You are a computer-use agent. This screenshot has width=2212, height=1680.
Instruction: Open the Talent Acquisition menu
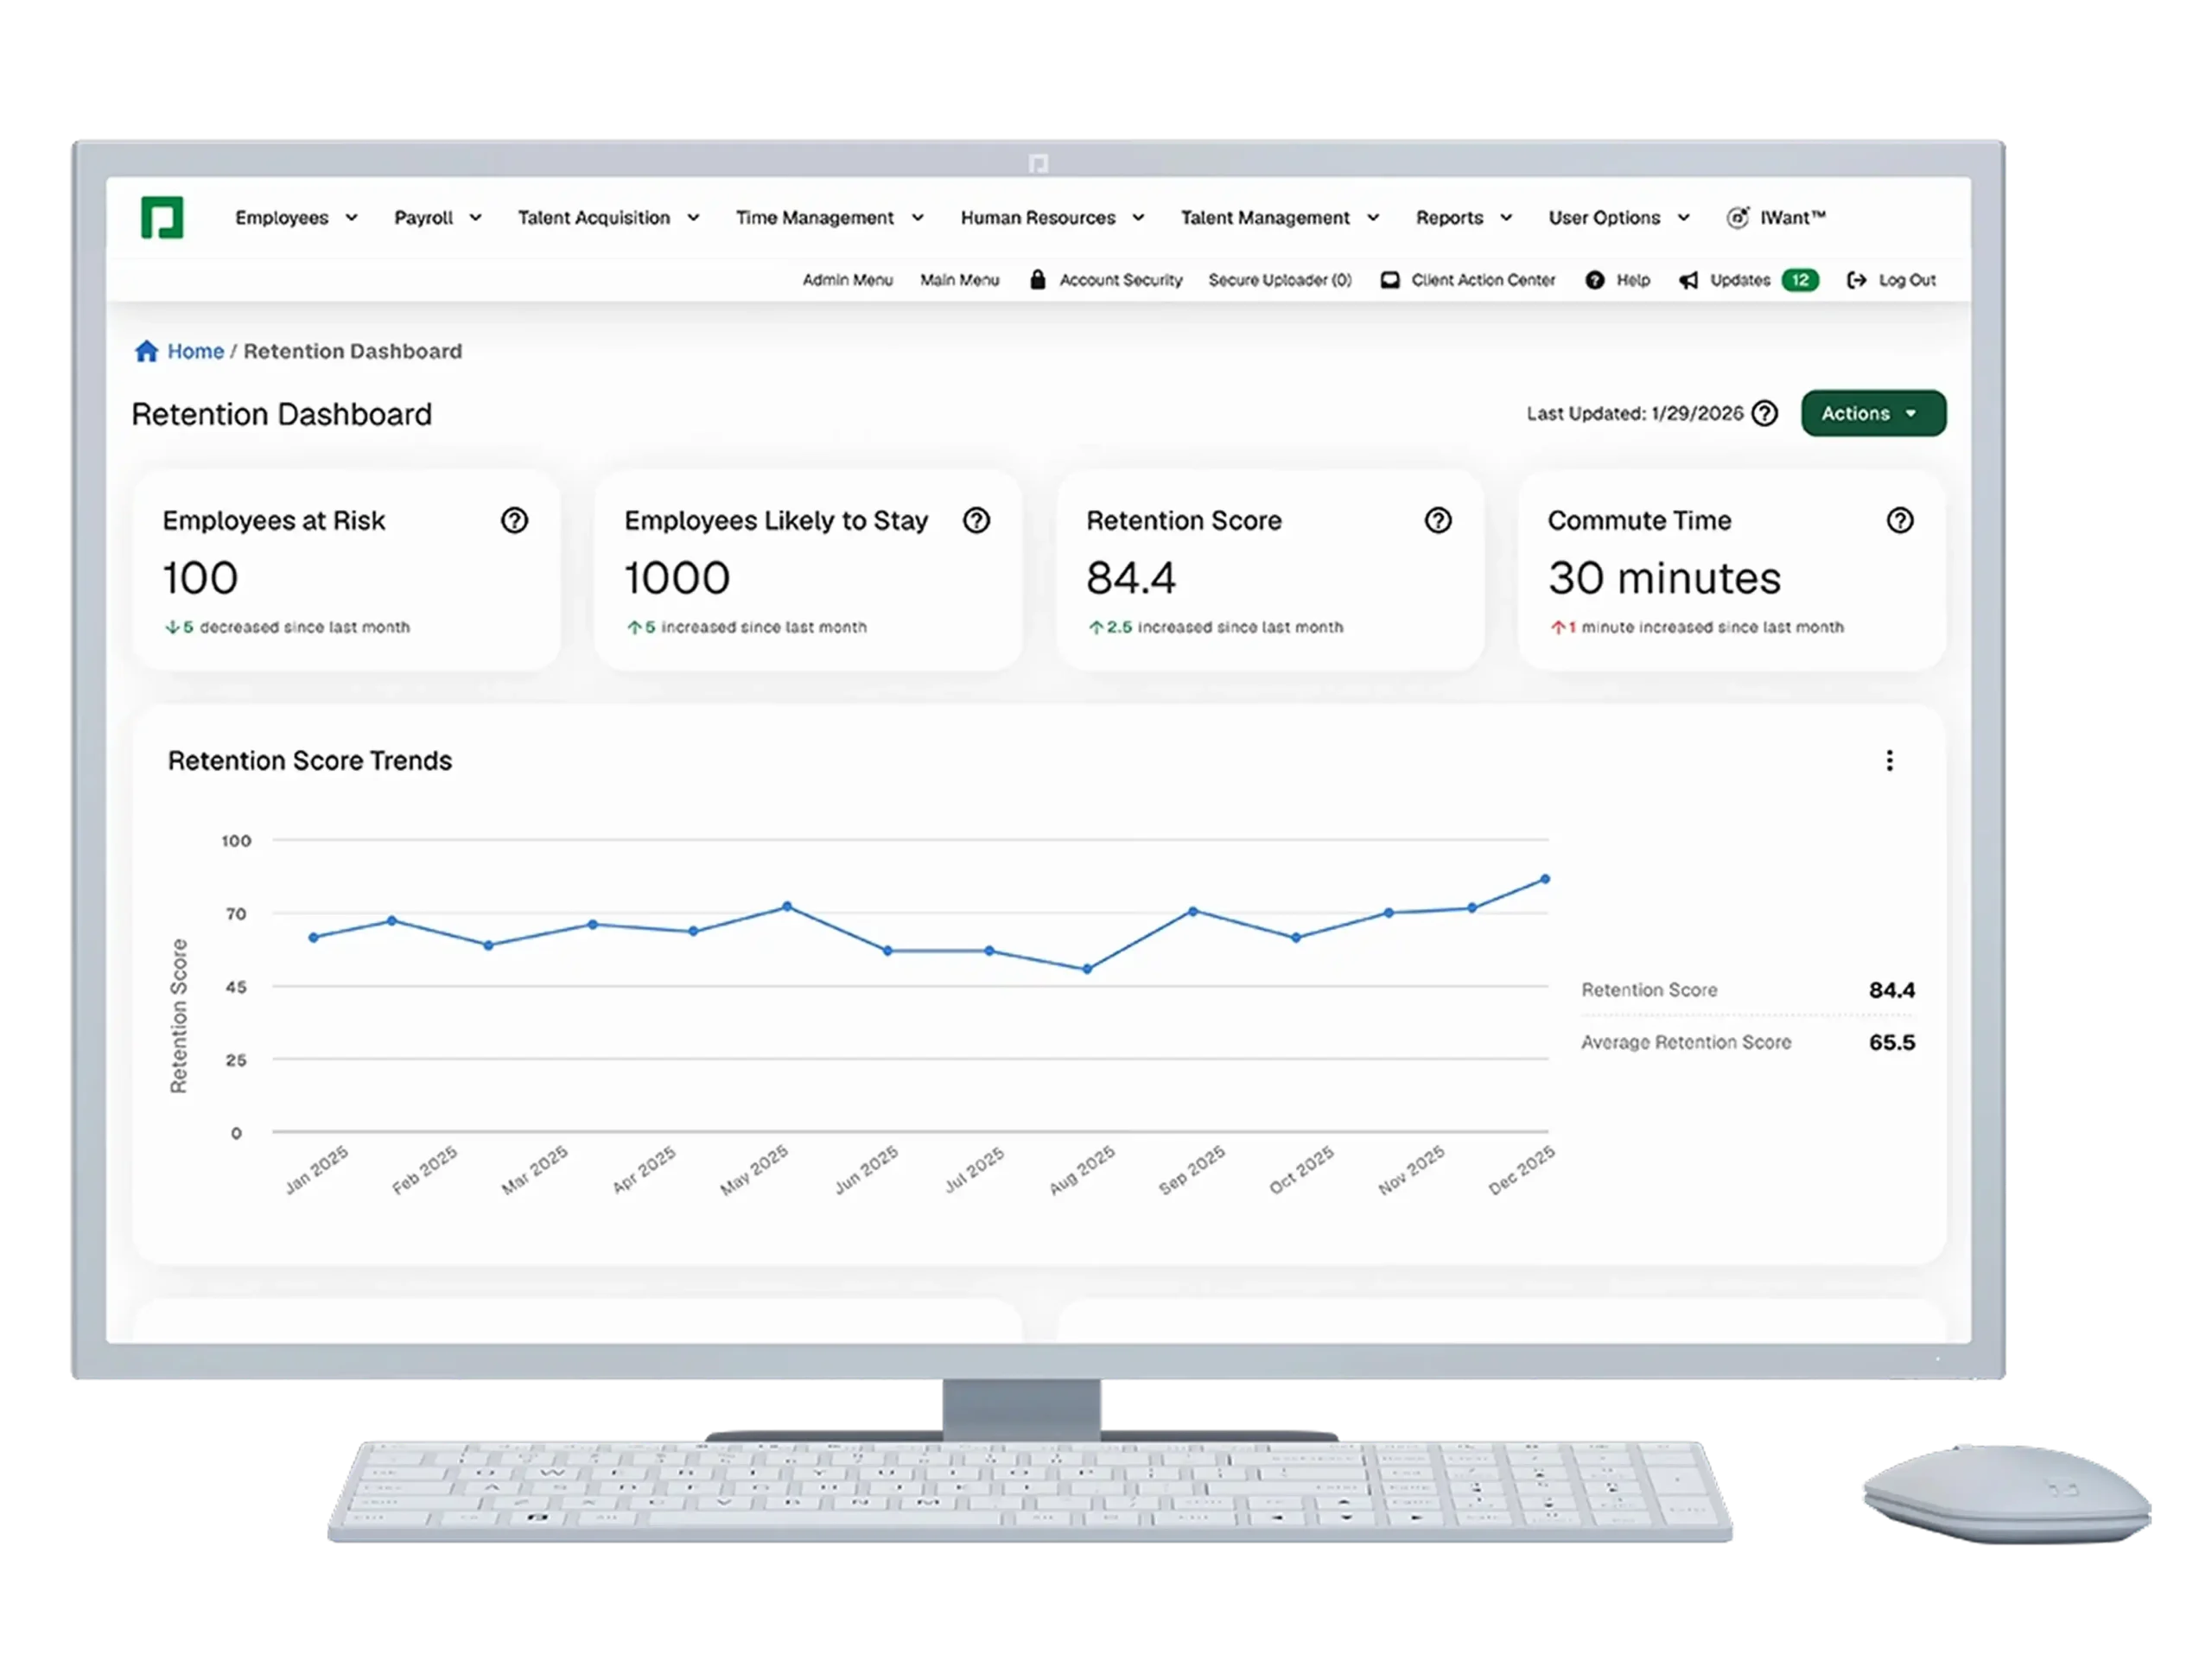pyautogui.click(x=608, y=218)
